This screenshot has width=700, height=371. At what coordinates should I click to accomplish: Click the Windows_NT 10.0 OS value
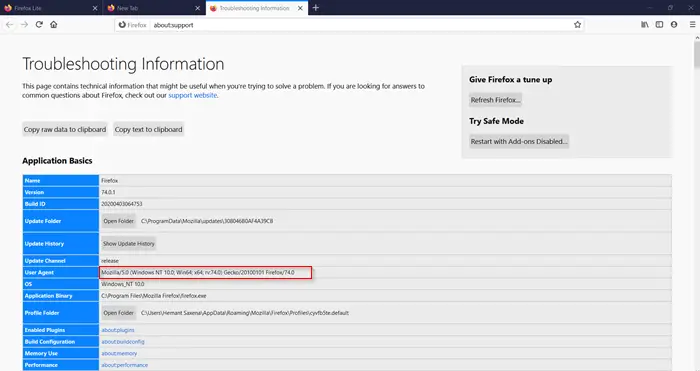[123, 284]
